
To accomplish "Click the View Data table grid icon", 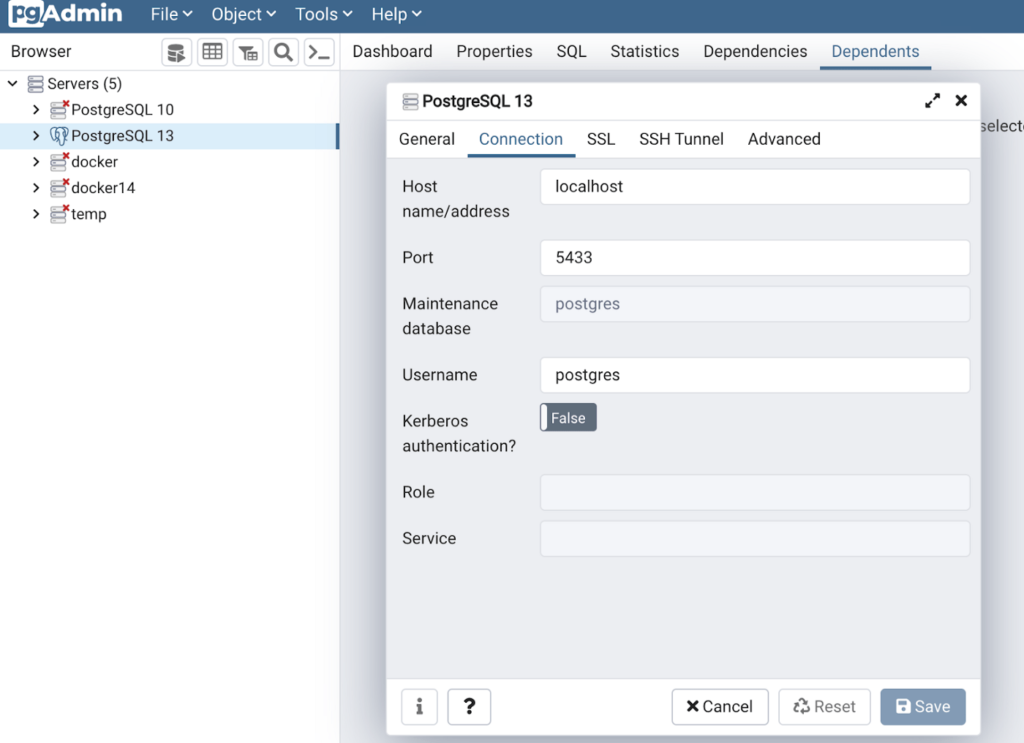I will [x=212, y=52].
